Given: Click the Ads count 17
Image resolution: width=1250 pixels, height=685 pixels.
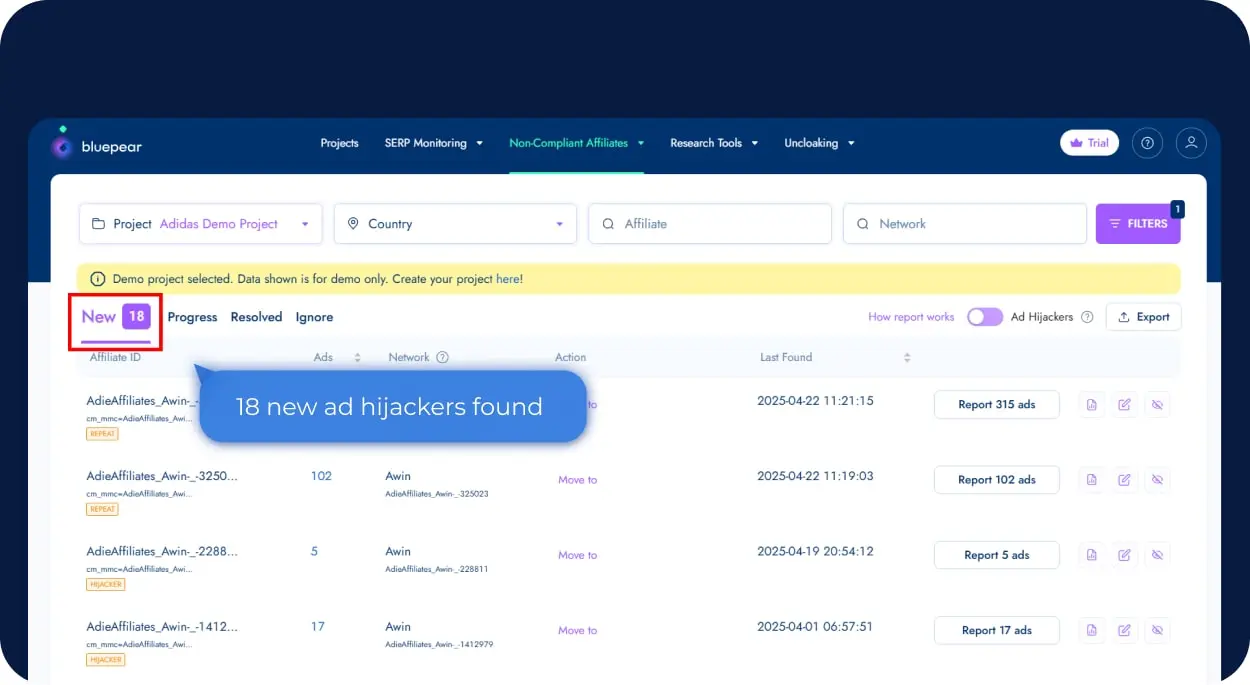Looking at the screenshot, I should (x=318, y=627).
